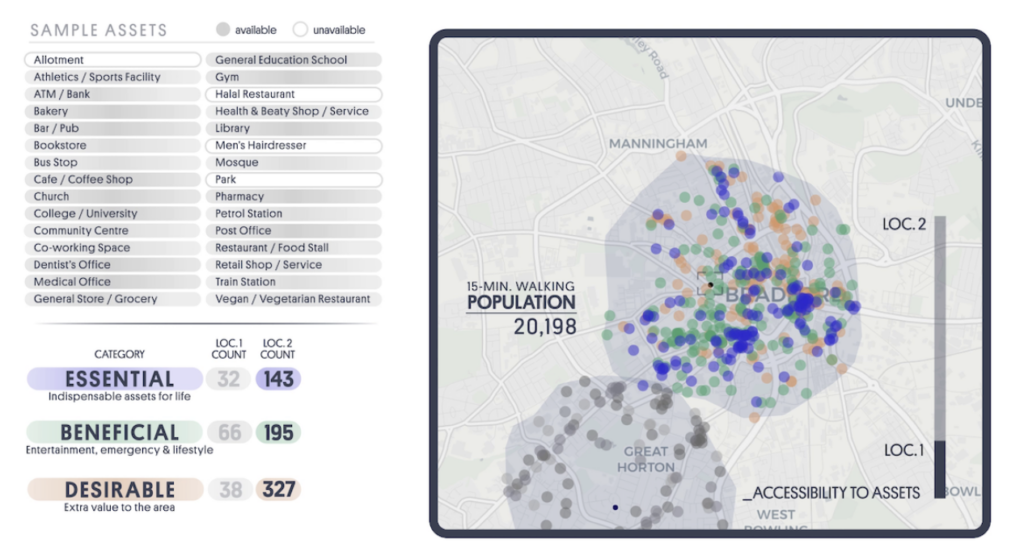Click the Cafe / Coffee Shop asset

pyautogui.click(x=112, y=180)
